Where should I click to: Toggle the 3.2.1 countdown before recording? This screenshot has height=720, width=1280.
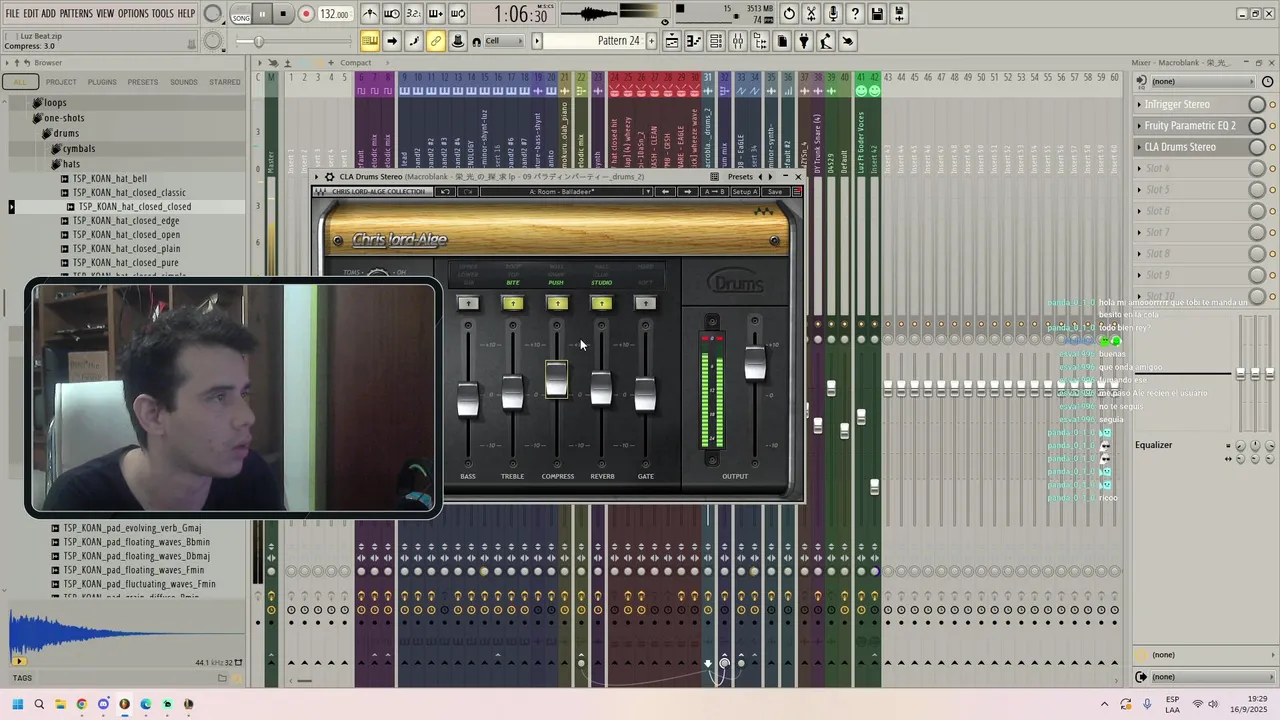pyautogui.click(x=414, y=14)
